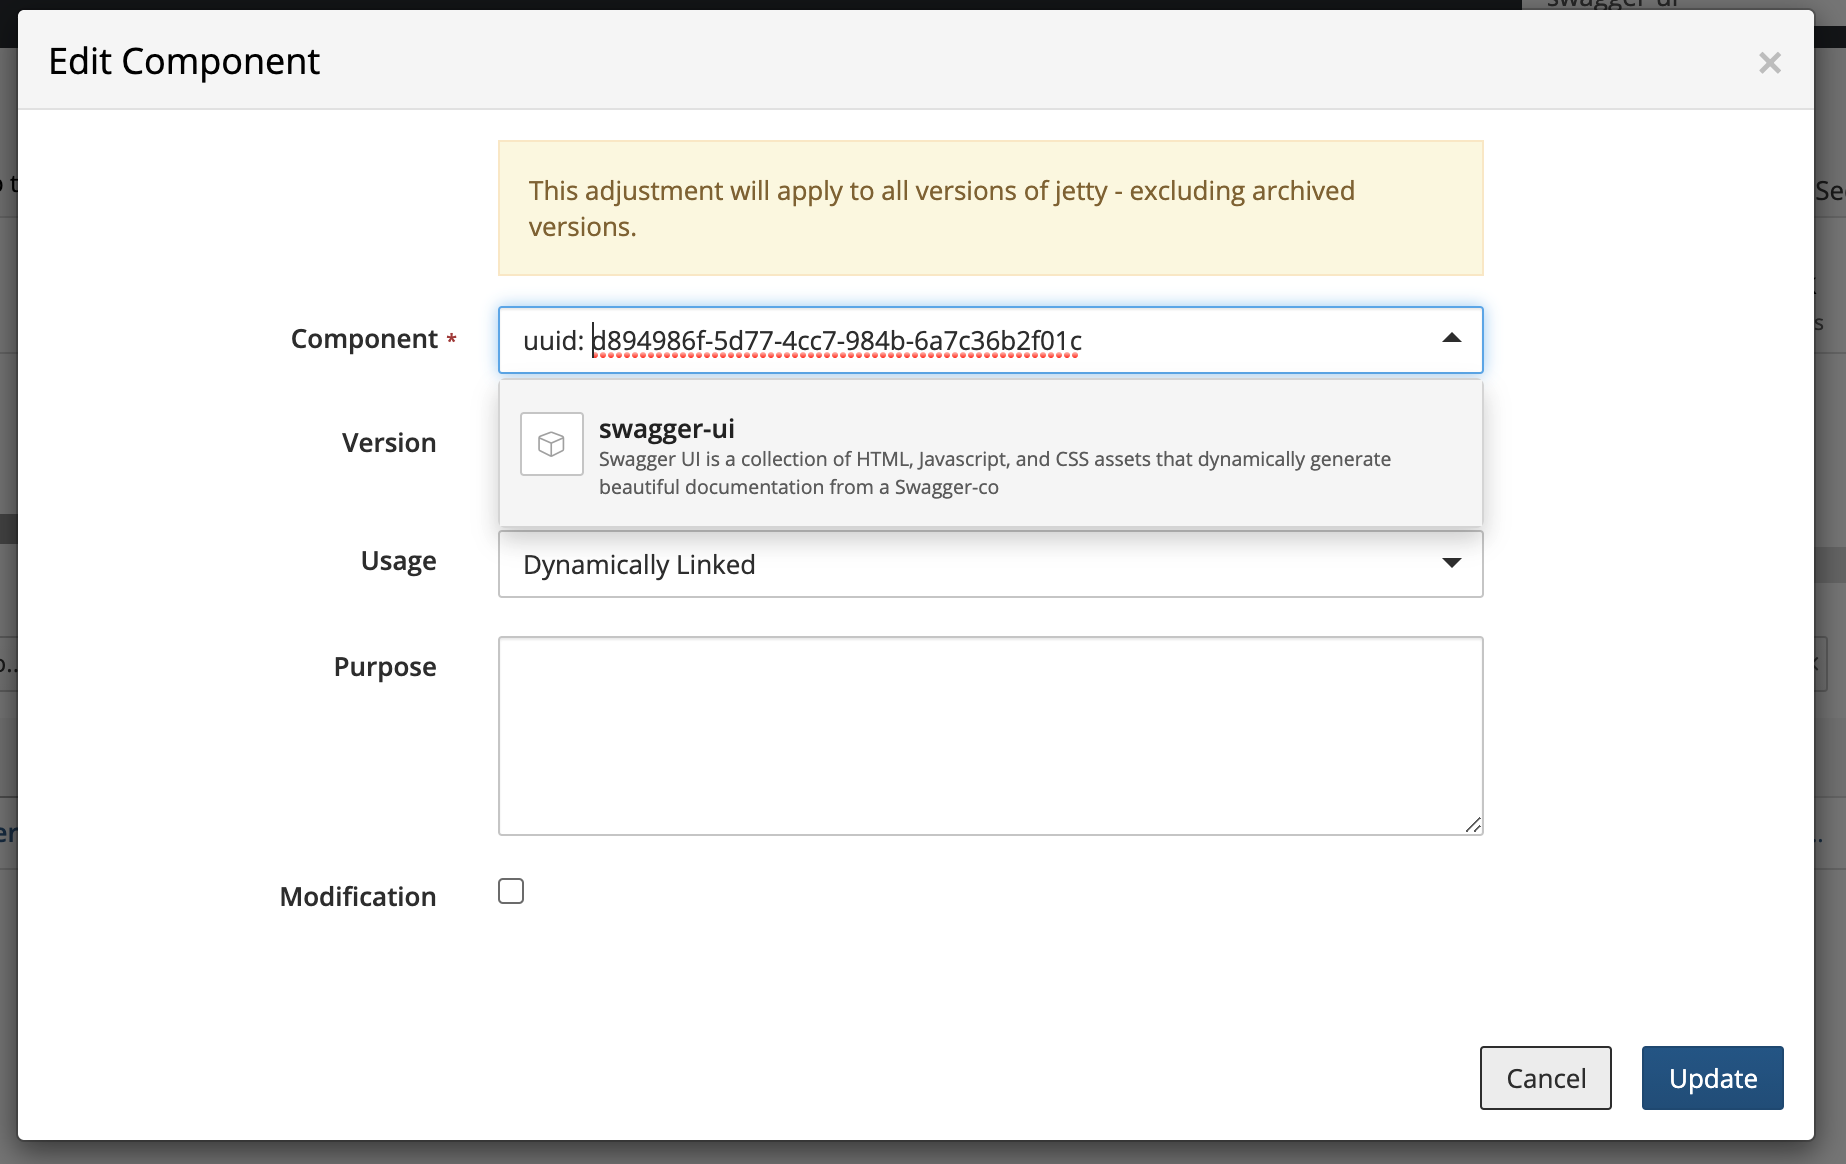Click the jetty versions warning banner
The height and width of the screenshot is (1164, 1846).
point(990,207)
